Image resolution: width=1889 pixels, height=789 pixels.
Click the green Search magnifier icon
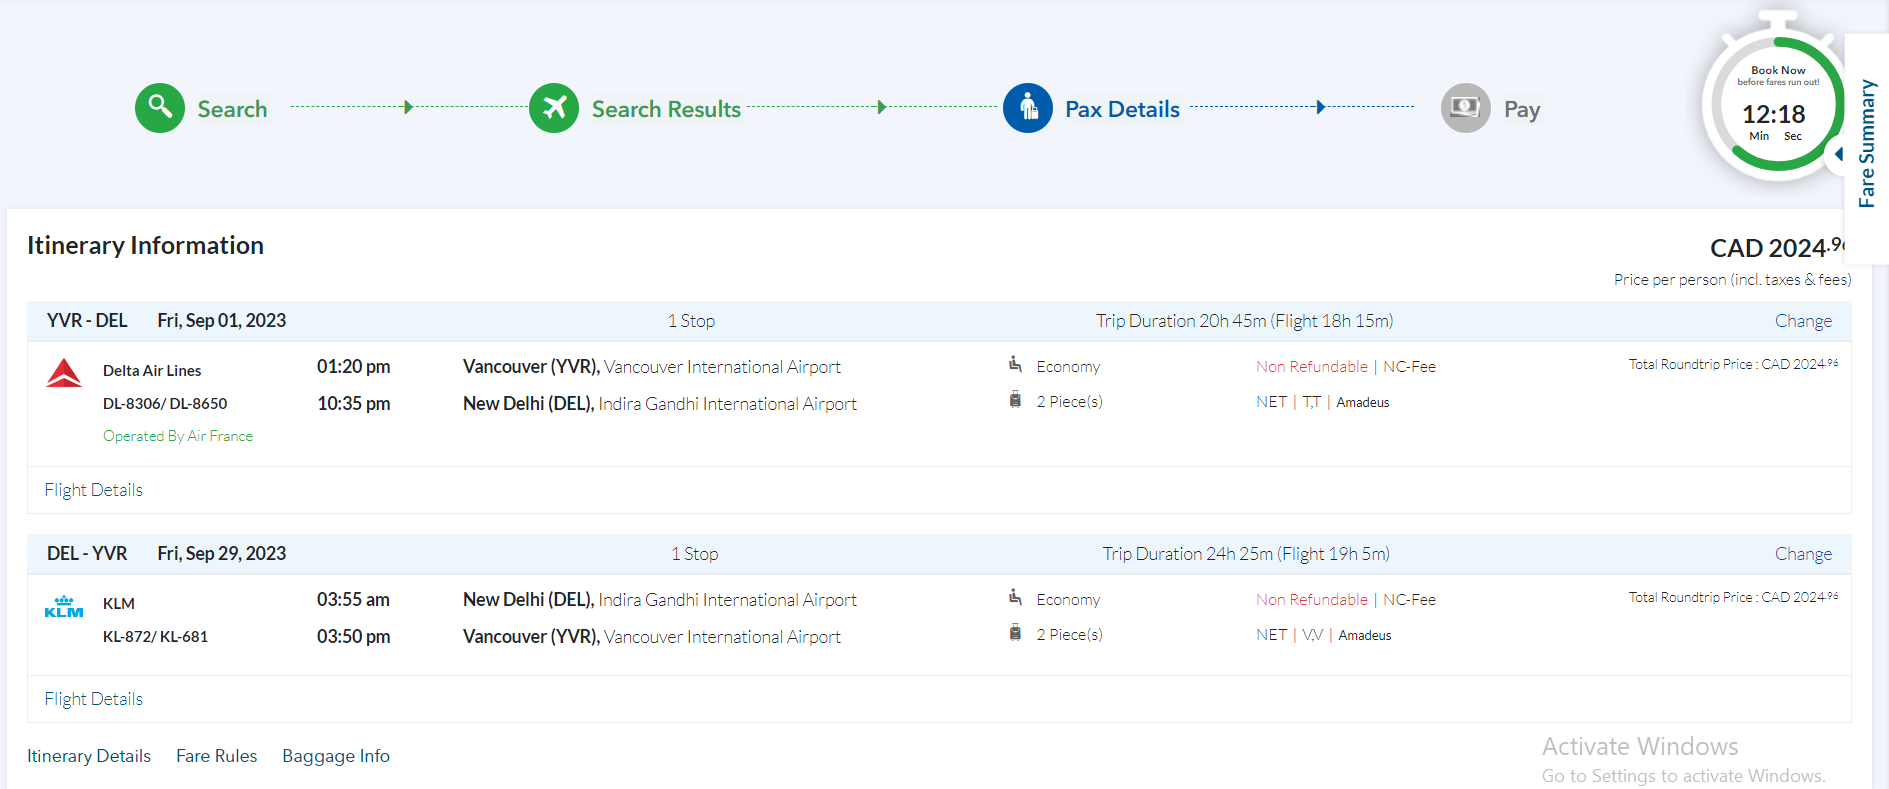pos(160,108)
